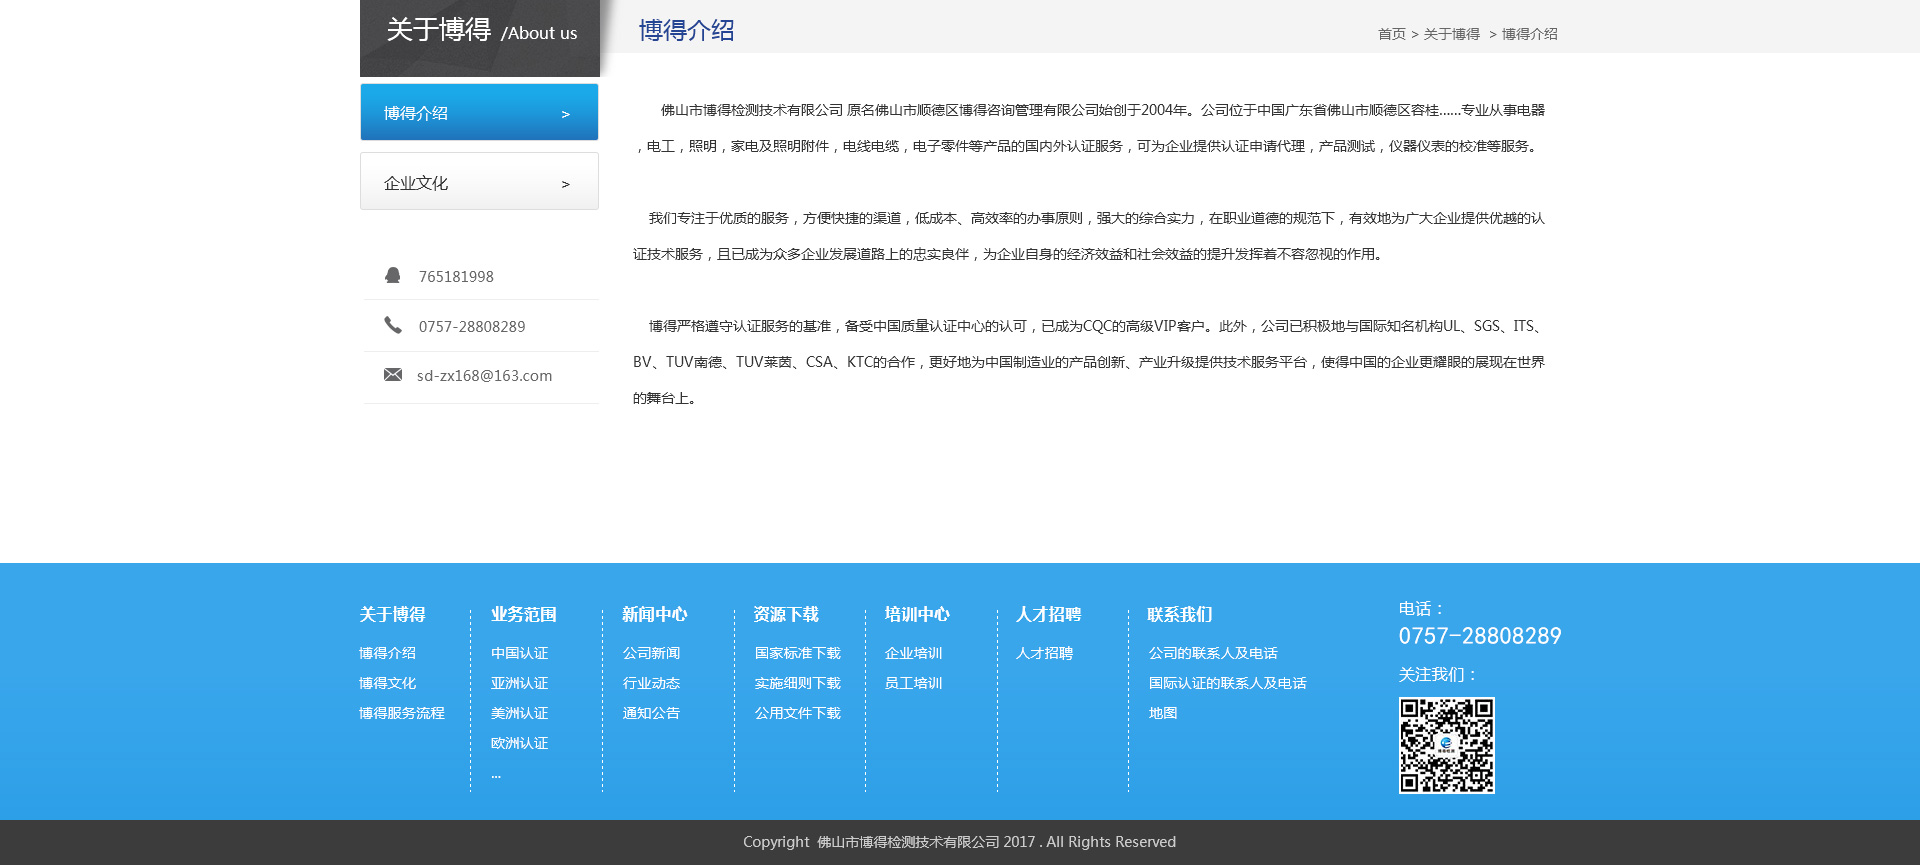Go to 首页 in the breadcrumb
Screen dimensions: 1920x865
pos(1391,34)
